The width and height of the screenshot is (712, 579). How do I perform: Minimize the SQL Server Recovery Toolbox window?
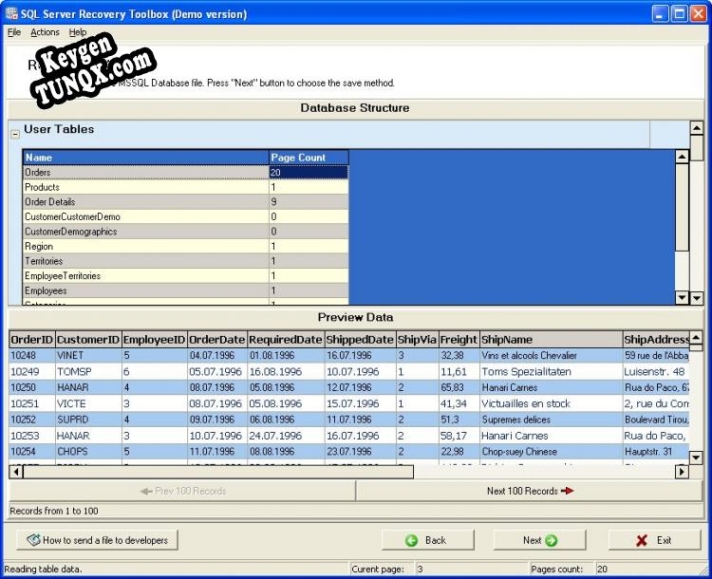pyautogui.click(x=660, y=14)
